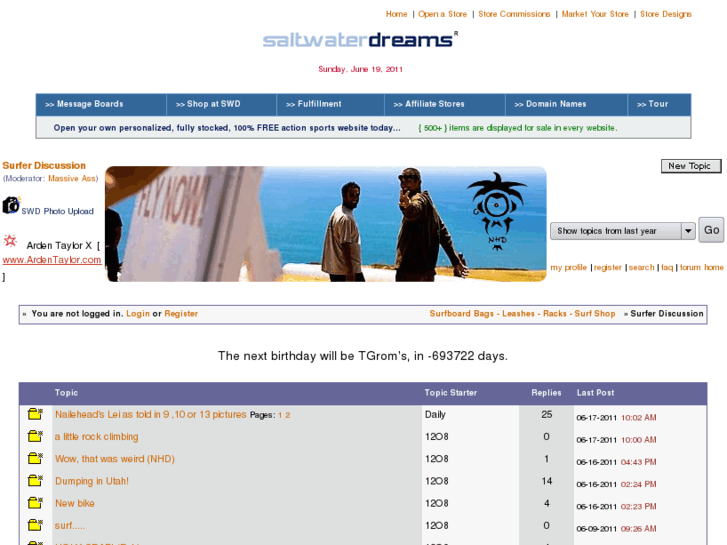Viewport: 727px width, 545px height.
Task: Go to forum home link
Action: coord(701,268)
